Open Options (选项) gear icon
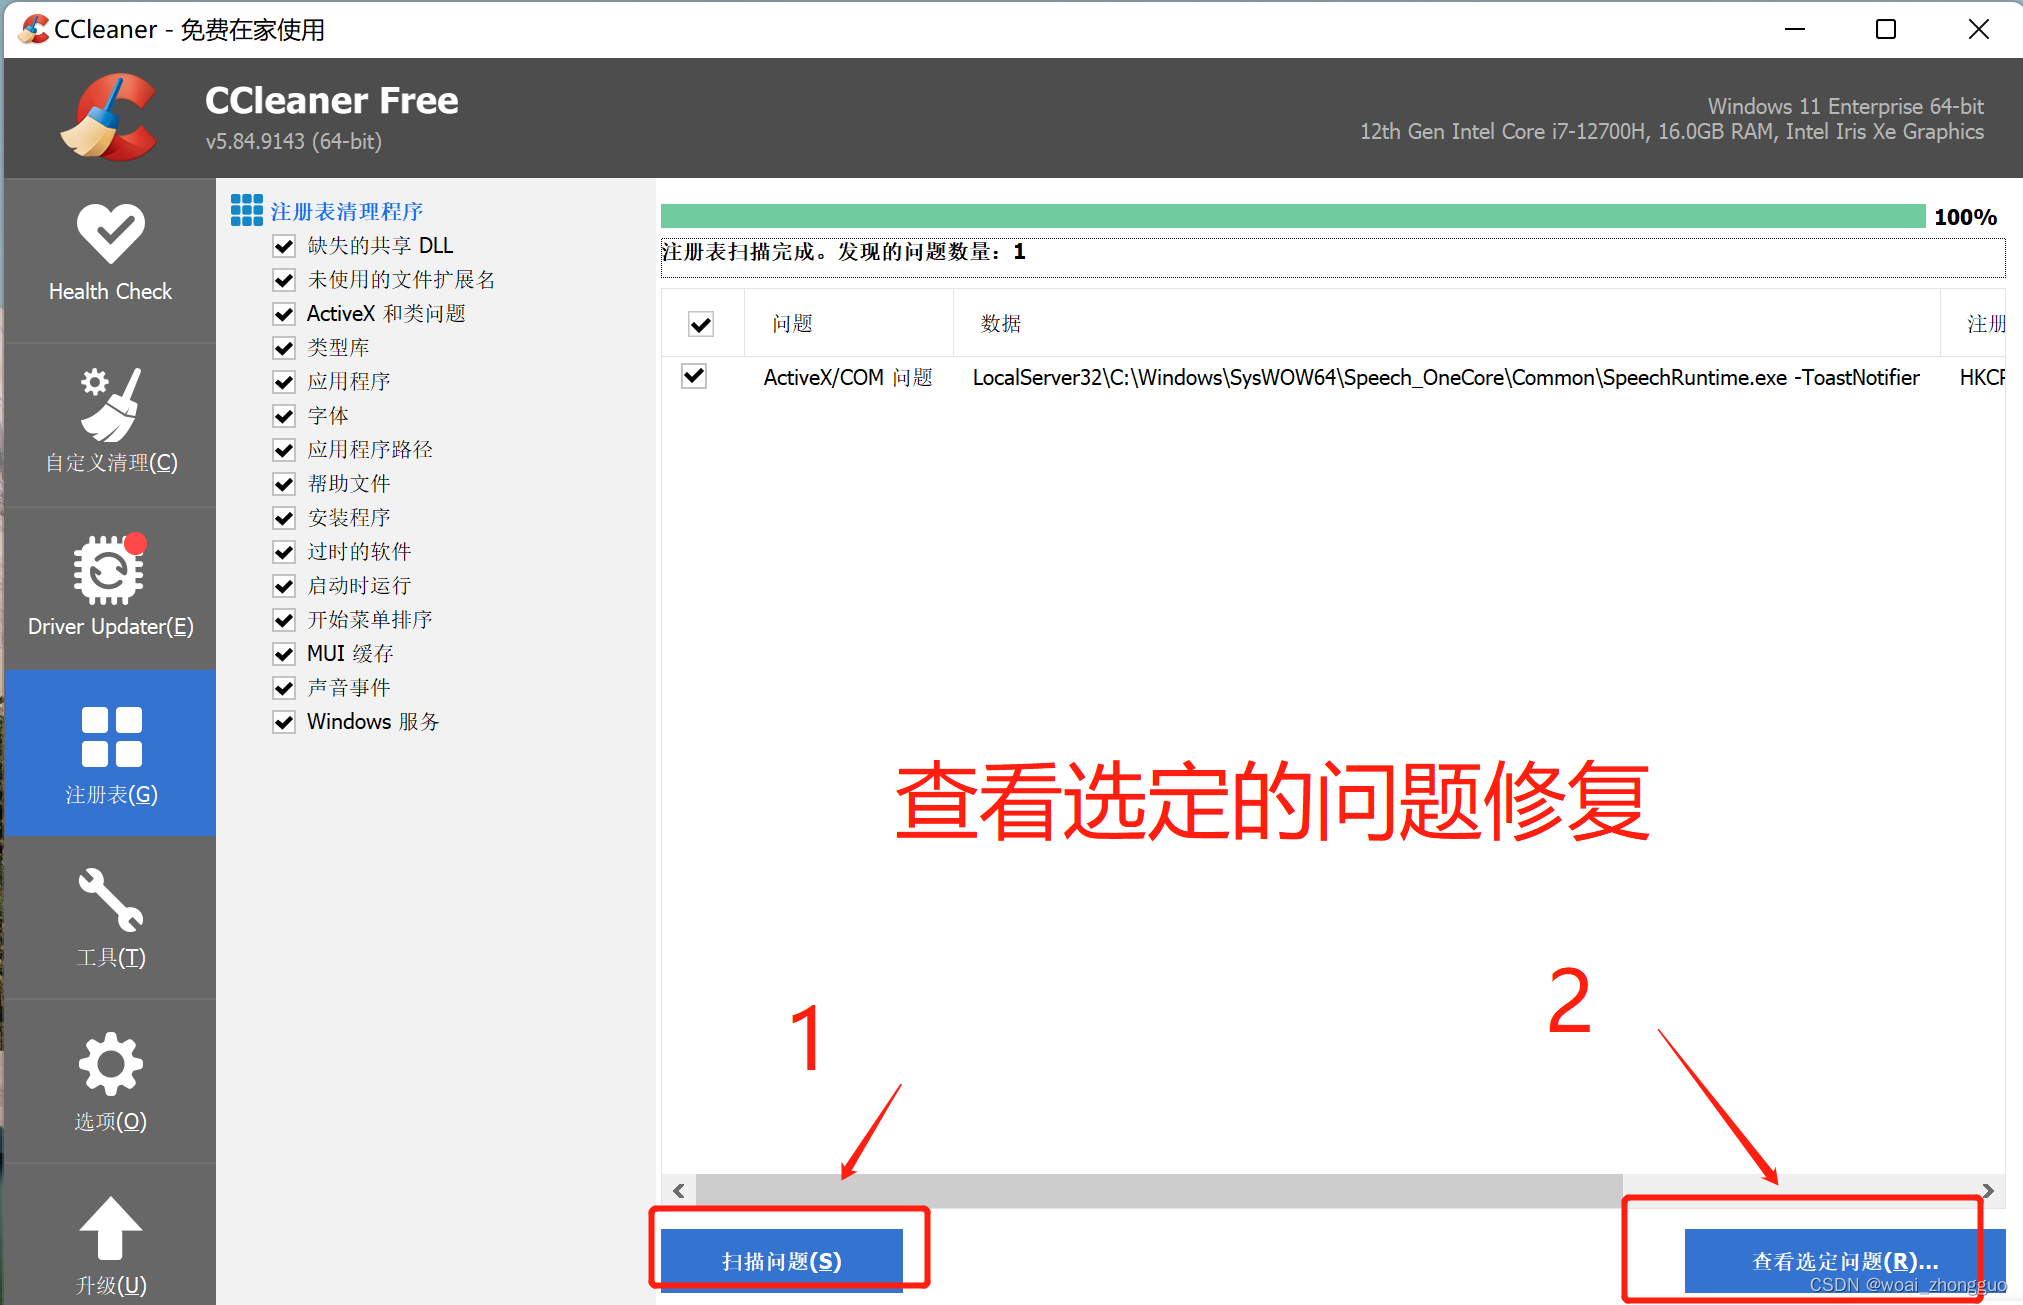Viewport: 2023px width, 1305px height. pyautogui.click(x=110, y=1064)
